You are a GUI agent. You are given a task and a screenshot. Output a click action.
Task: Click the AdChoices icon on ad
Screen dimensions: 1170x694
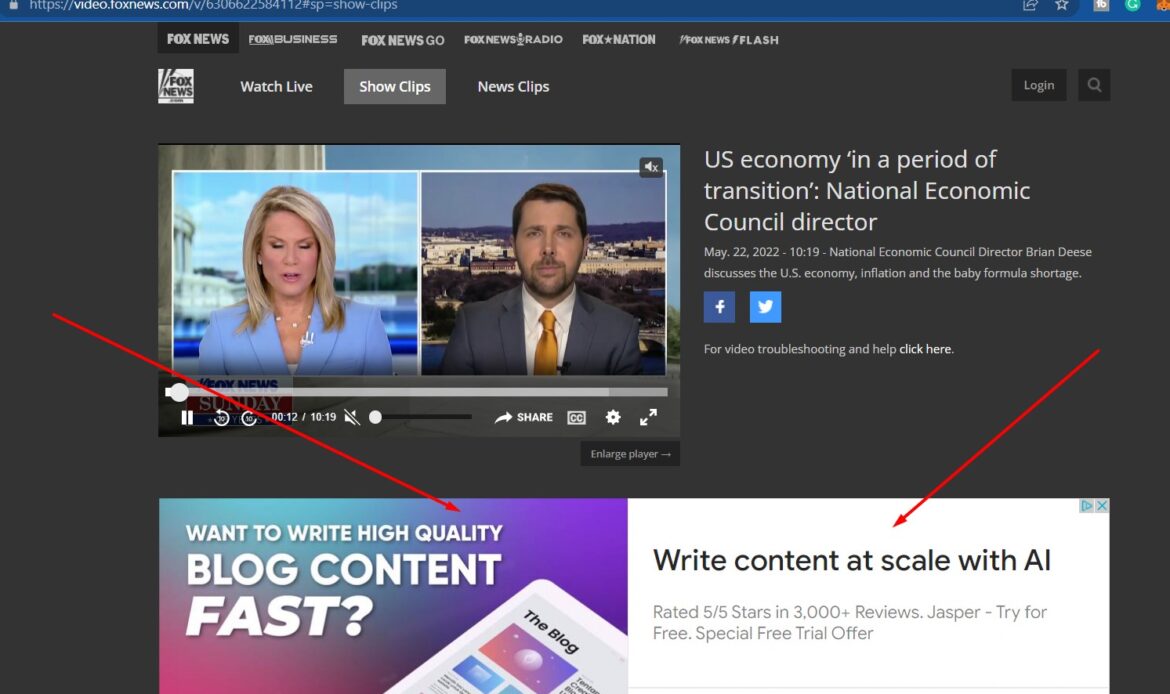click(1086, 506)
